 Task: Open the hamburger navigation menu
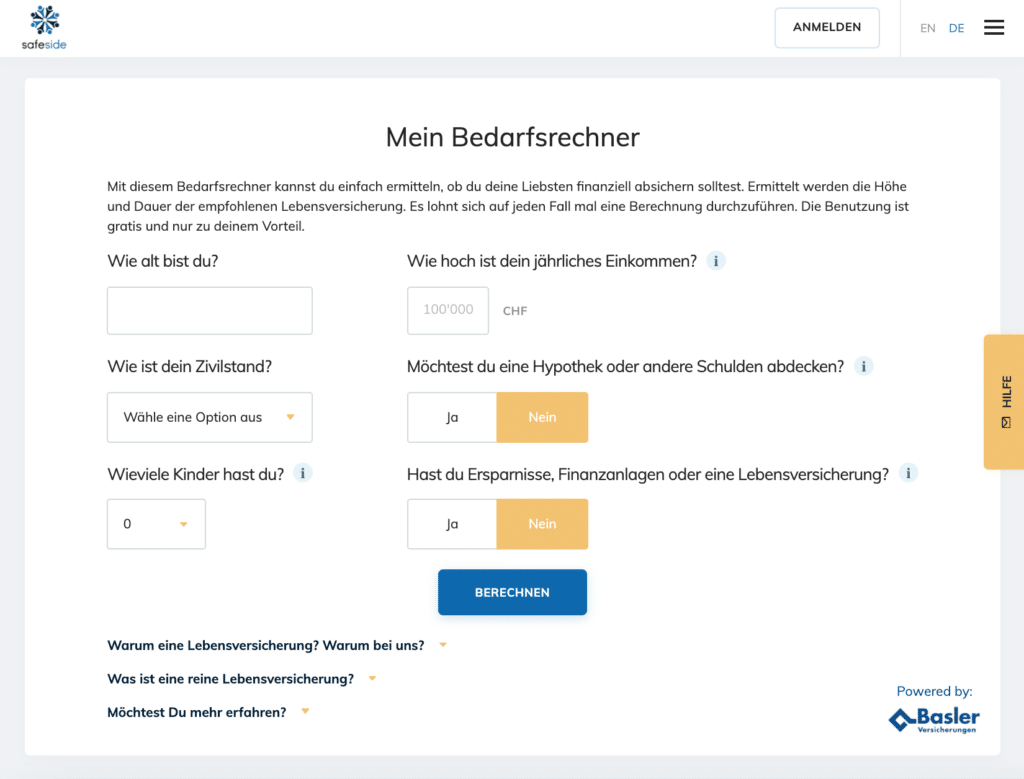[x=993, y=27]
